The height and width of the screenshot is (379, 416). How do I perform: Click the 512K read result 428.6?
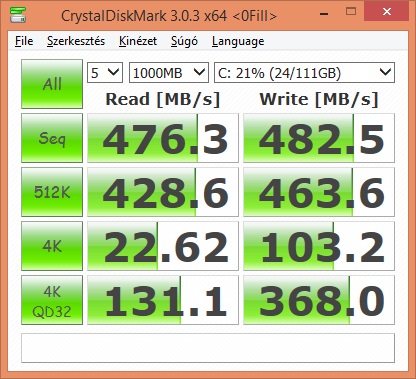163,192
